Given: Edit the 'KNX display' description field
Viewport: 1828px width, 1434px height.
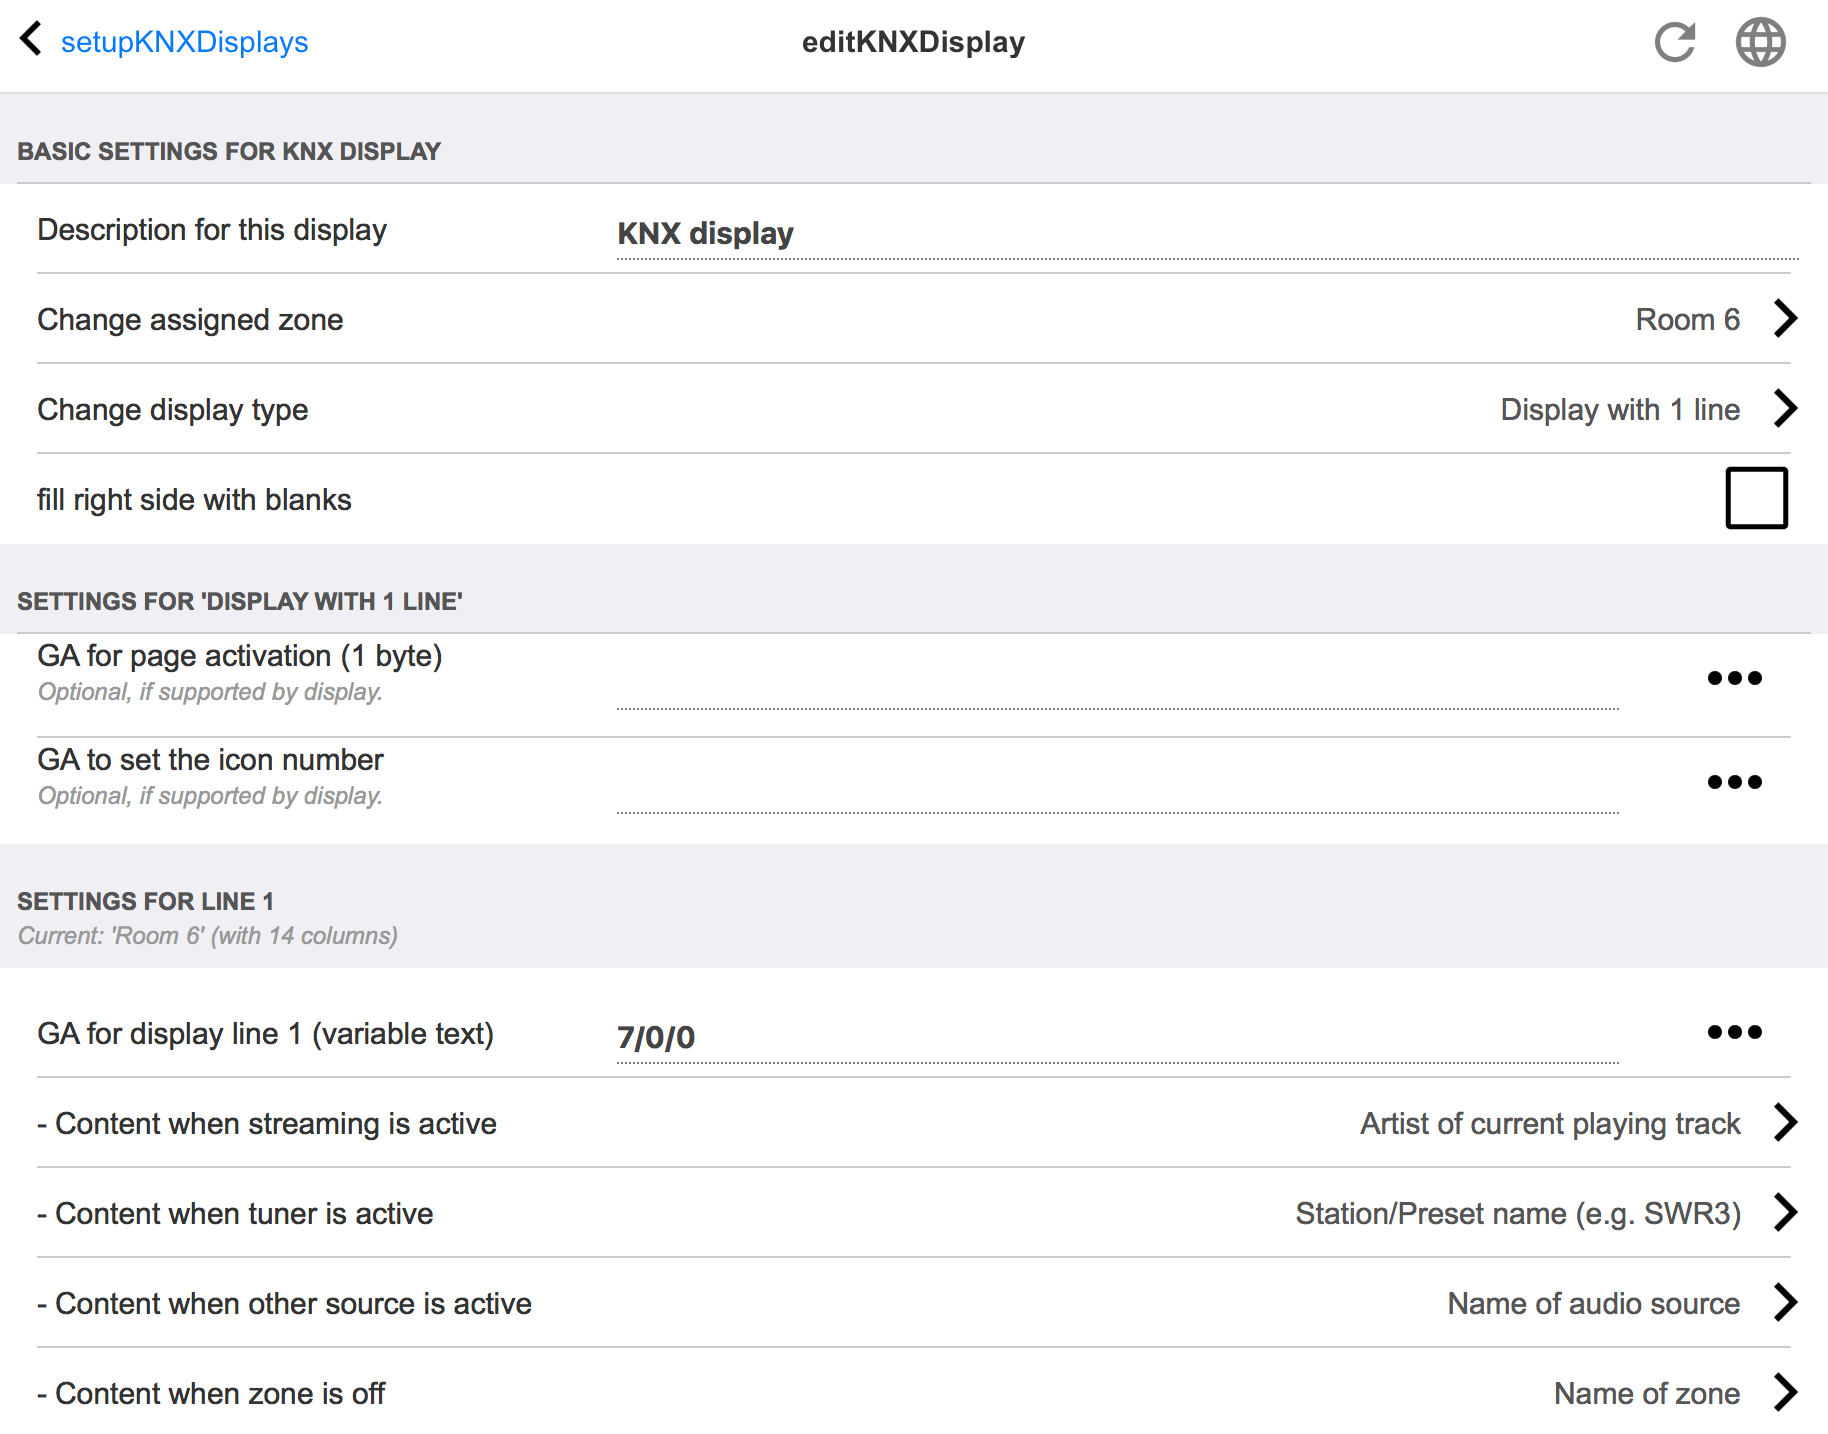Looking at the screenshot, I should pos(1207,234).
